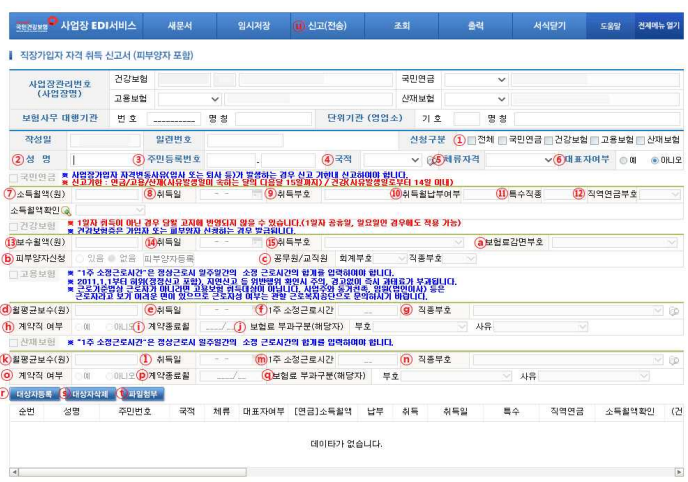
Task: Open calendar icon for 건강보험 취득일
Action: 257,242
